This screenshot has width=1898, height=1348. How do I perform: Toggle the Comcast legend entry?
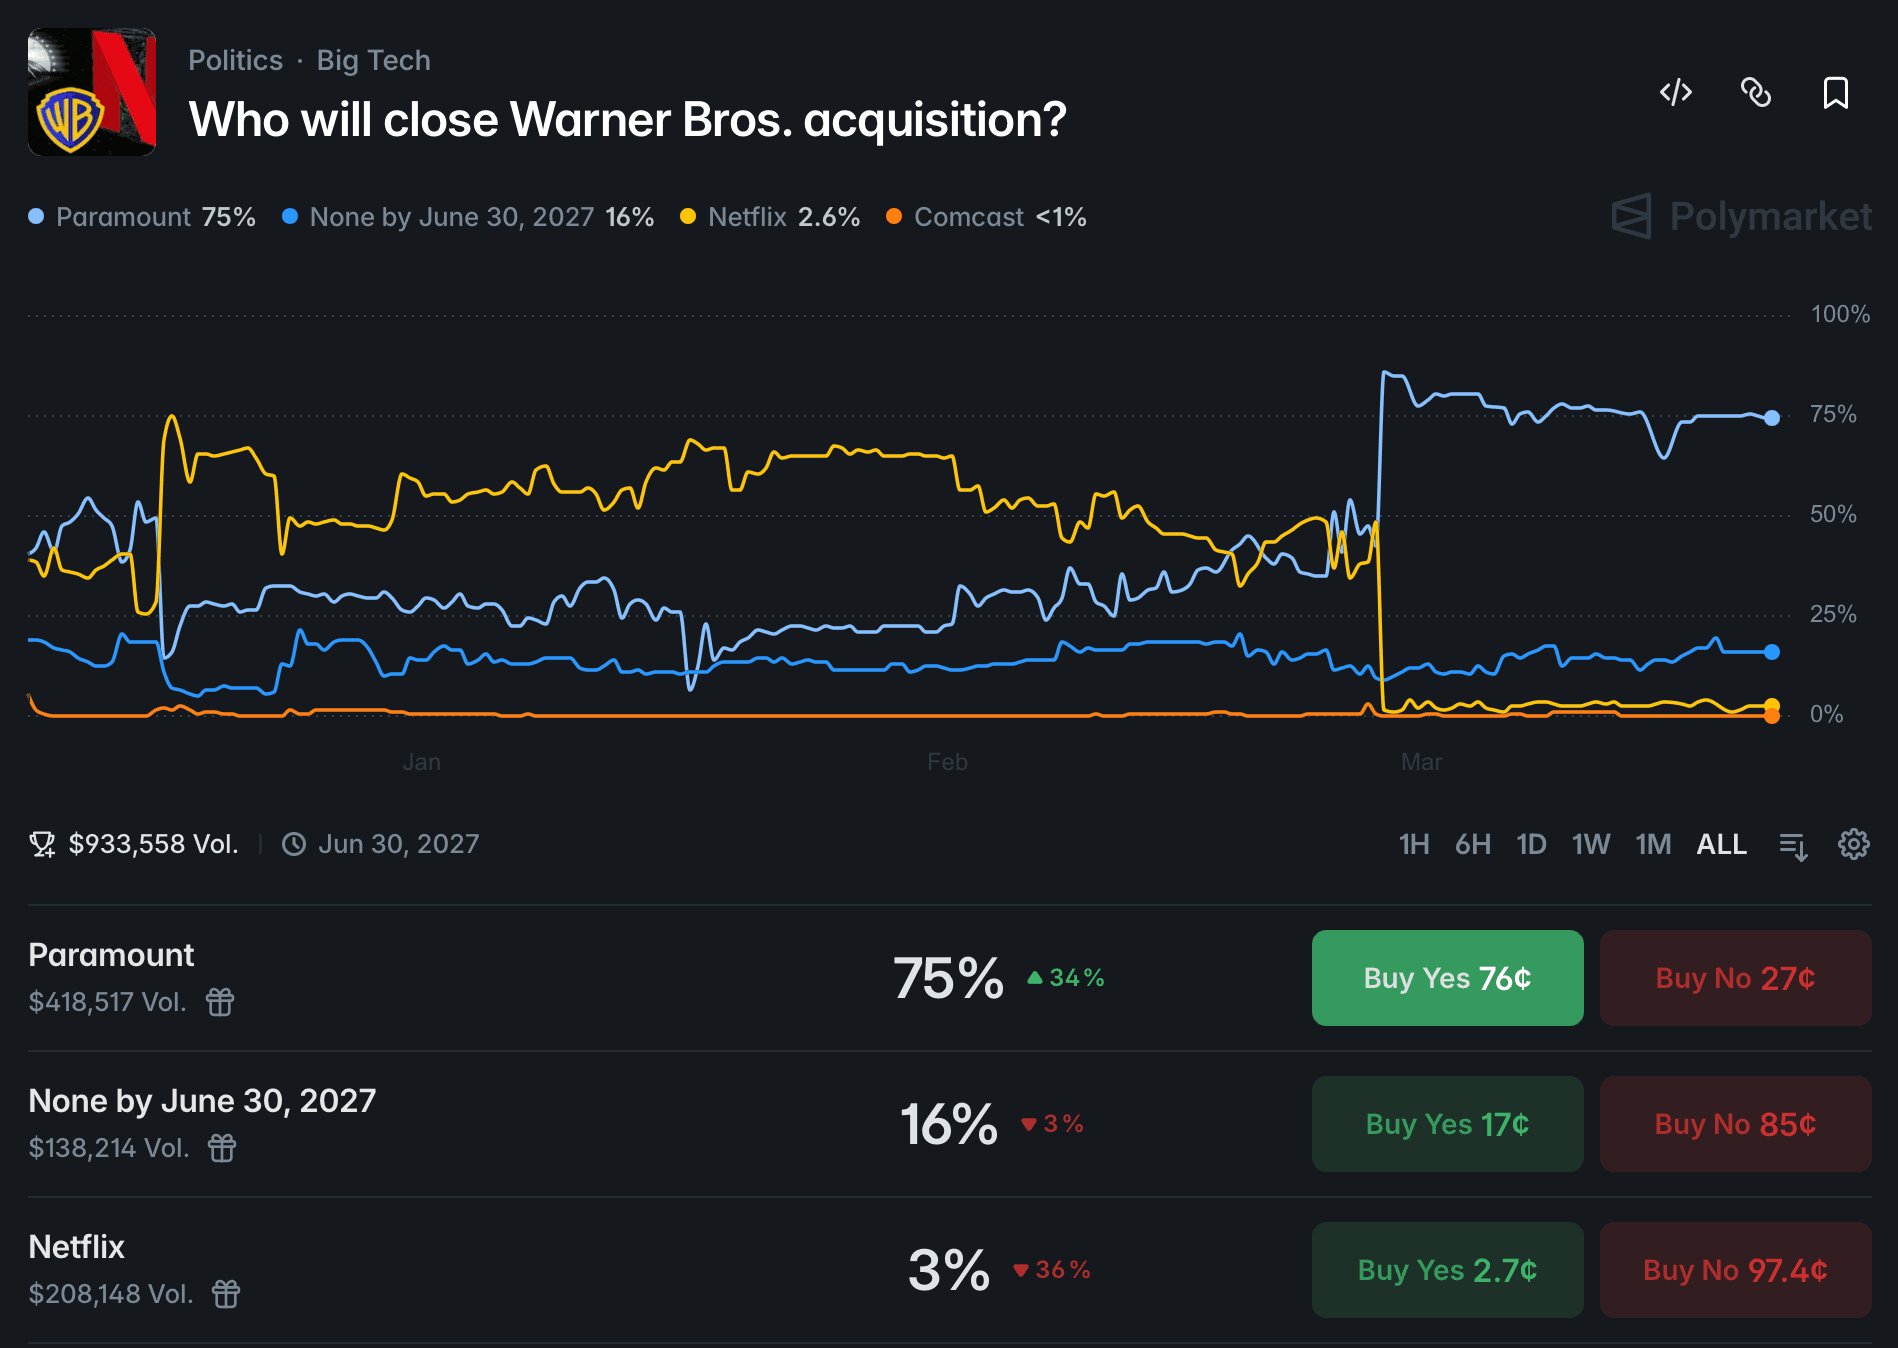[968, 216]
